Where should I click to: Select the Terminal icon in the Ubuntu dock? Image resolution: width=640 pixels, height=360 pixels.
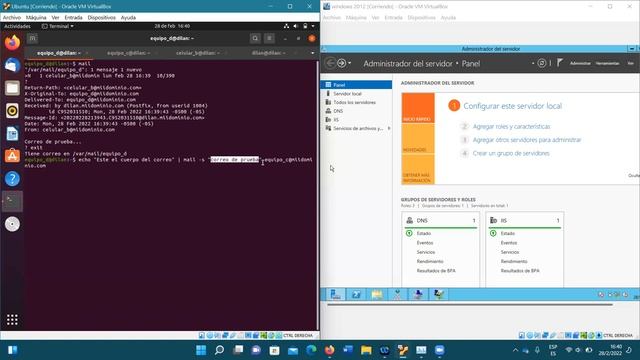coord(12,201)
